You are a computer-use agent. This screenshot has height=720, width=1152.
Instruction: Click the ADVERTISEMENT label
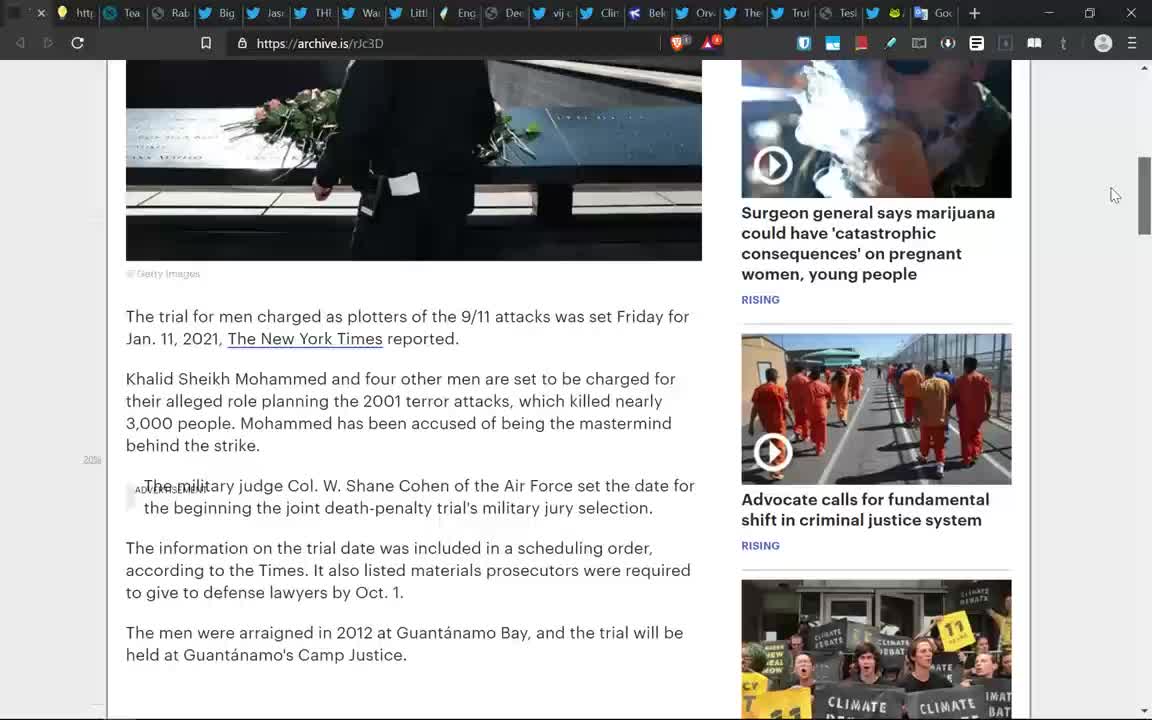170,489
